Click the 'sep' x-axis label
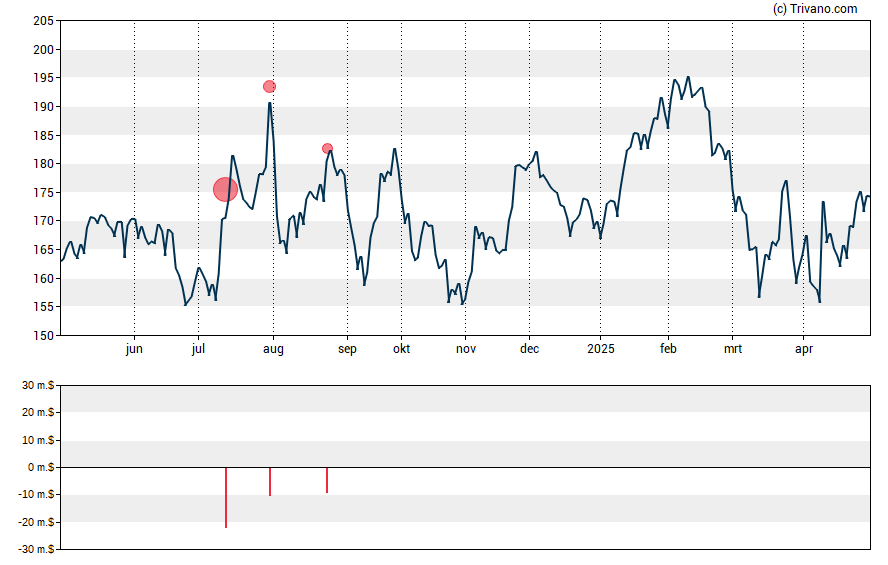The width and height of the screenshot is (888, 565). (x=348, y=349)
